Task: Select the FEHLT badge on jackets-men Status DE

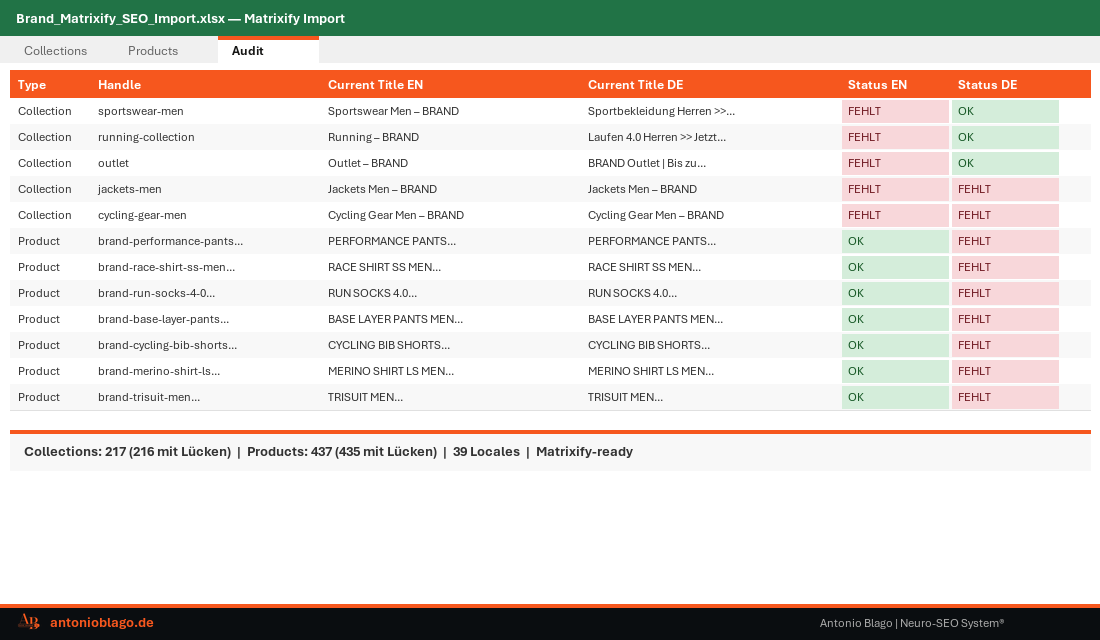Action: (x=1005, y=189)
